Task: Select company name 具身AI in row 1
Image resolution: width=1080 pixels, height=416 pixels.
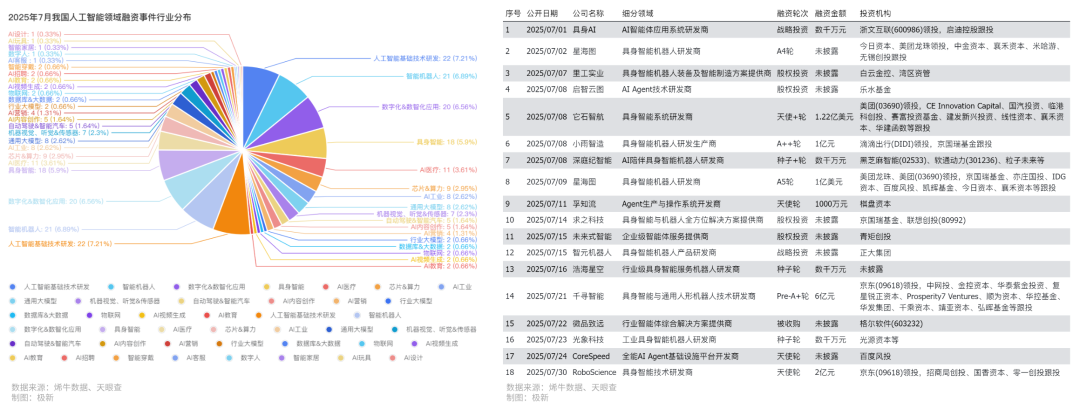Action: coord(584,30)
